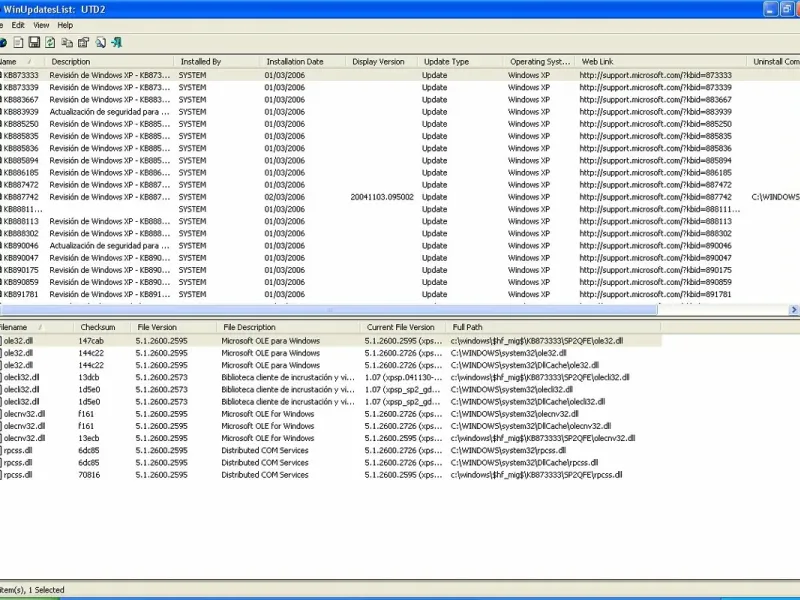The height and width of the screenshot is (600, 800).
Task: Select the KB885250 update row
Action: [x=400, y=124]
